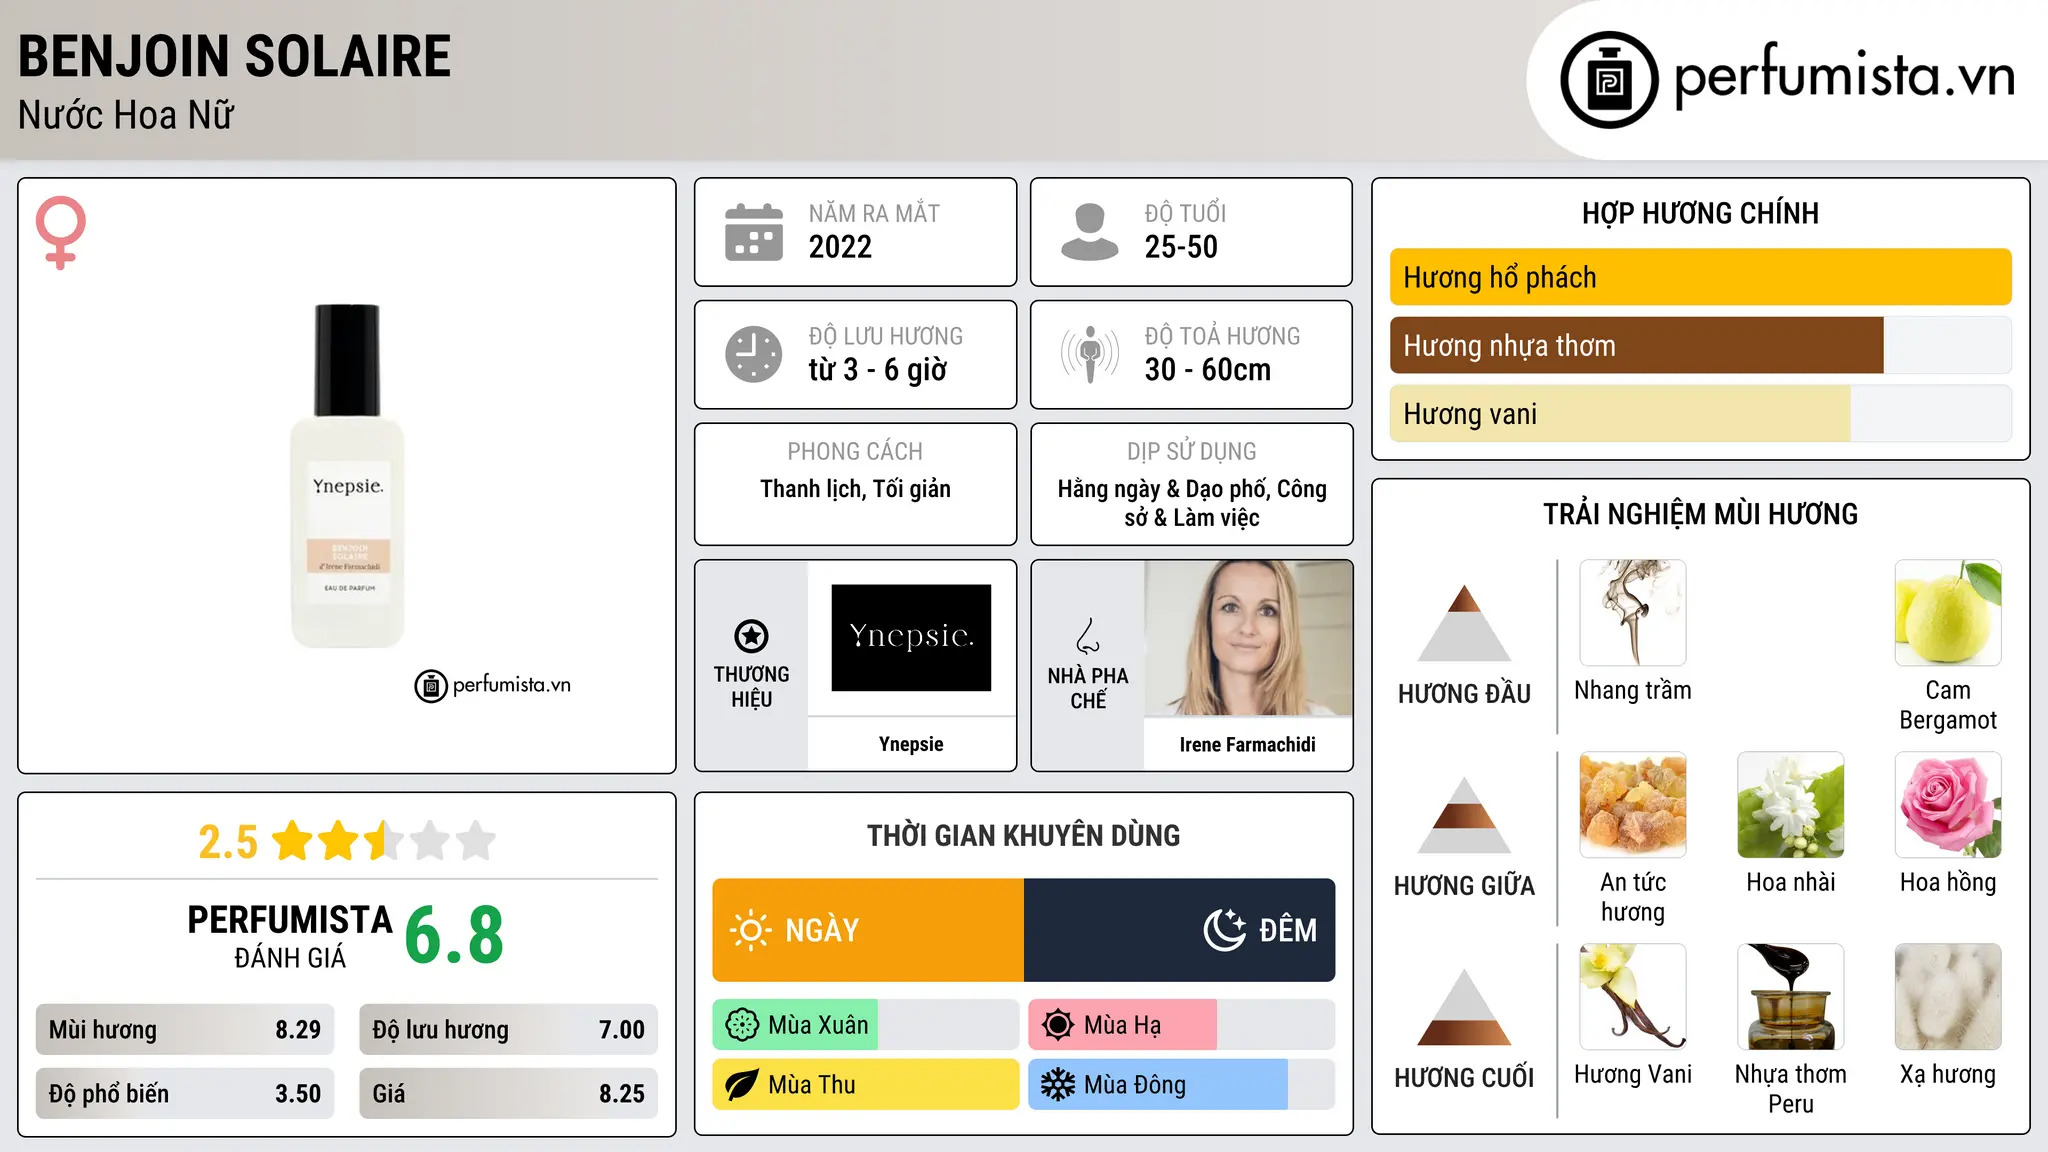This screenshot has height=1152, width=2048.
Task: Click the person icon beside age range
Action: pyautogui.click(x=1089, y=232)
